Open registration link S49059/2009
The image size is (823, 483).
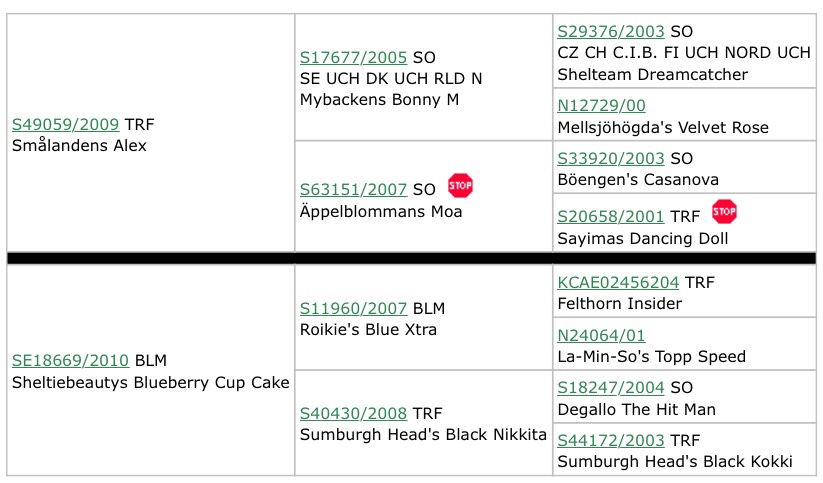tap(66, 124)
